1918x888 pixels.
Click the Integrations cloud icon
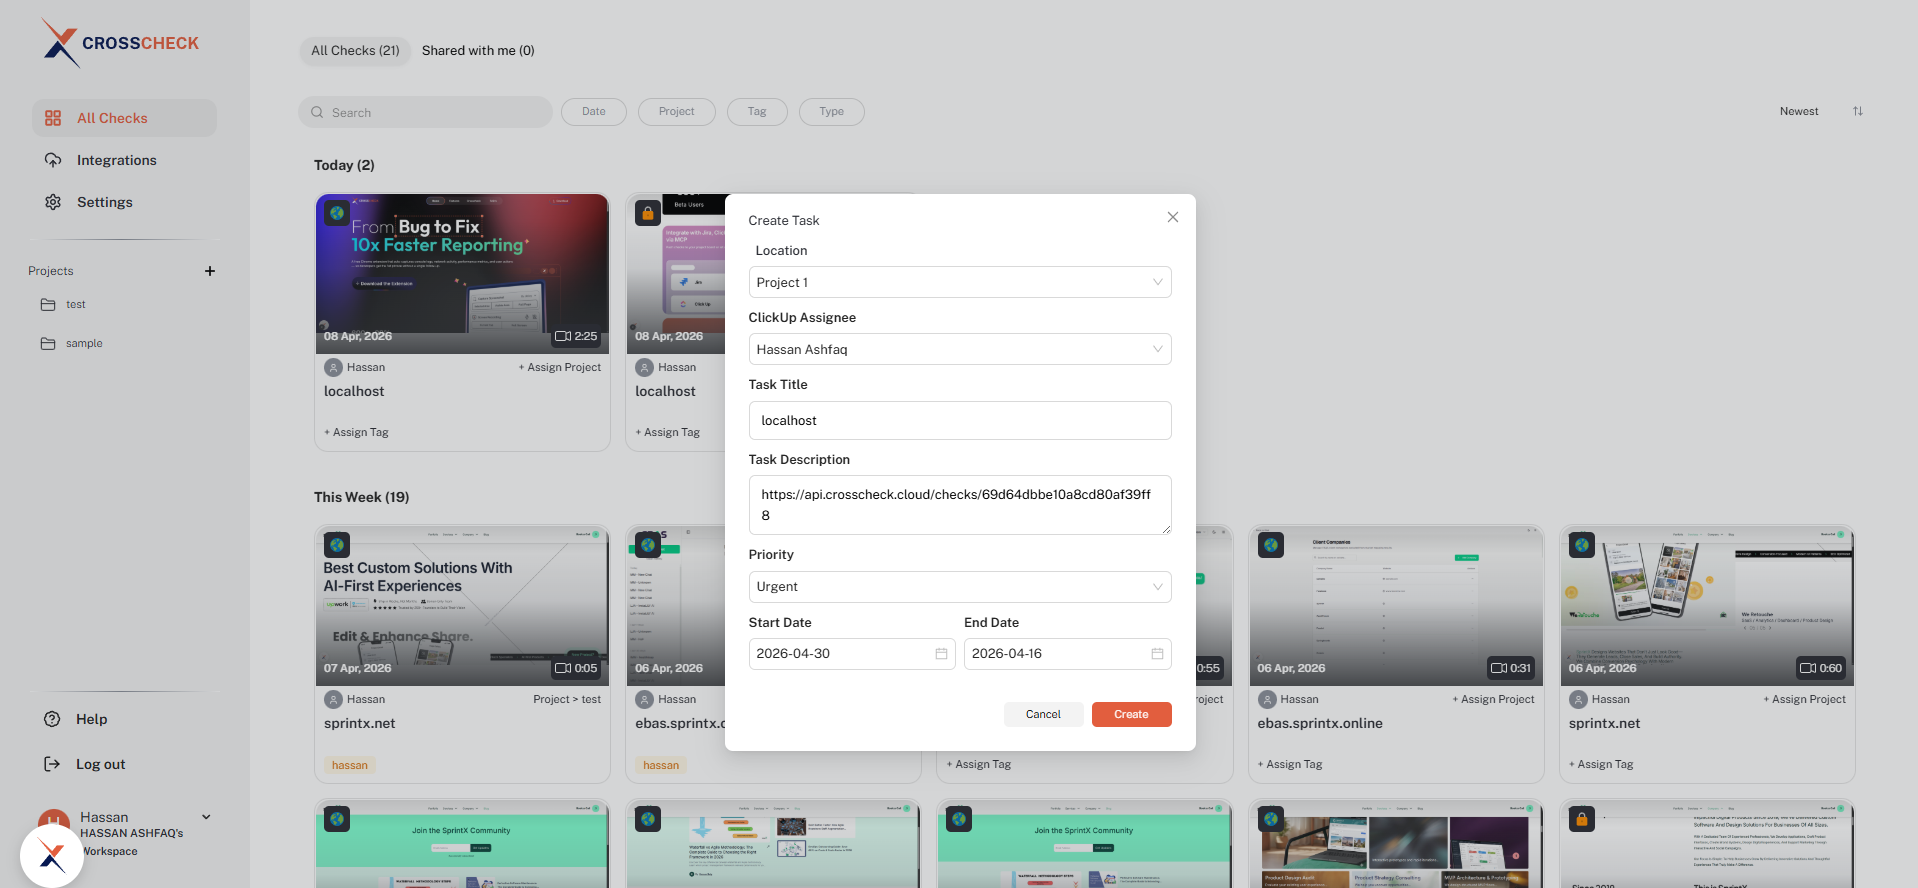coord(53,160)
